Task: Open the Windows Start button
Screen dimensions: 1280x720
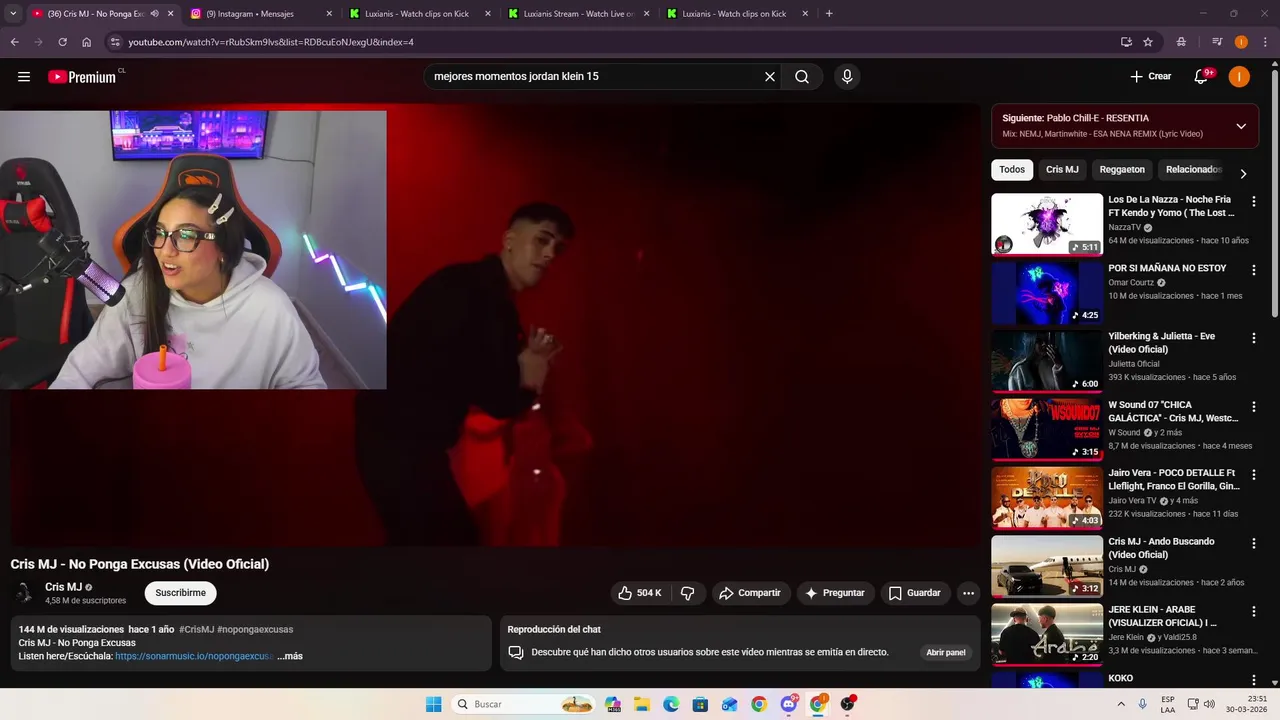Action: [x=433, y=704]
